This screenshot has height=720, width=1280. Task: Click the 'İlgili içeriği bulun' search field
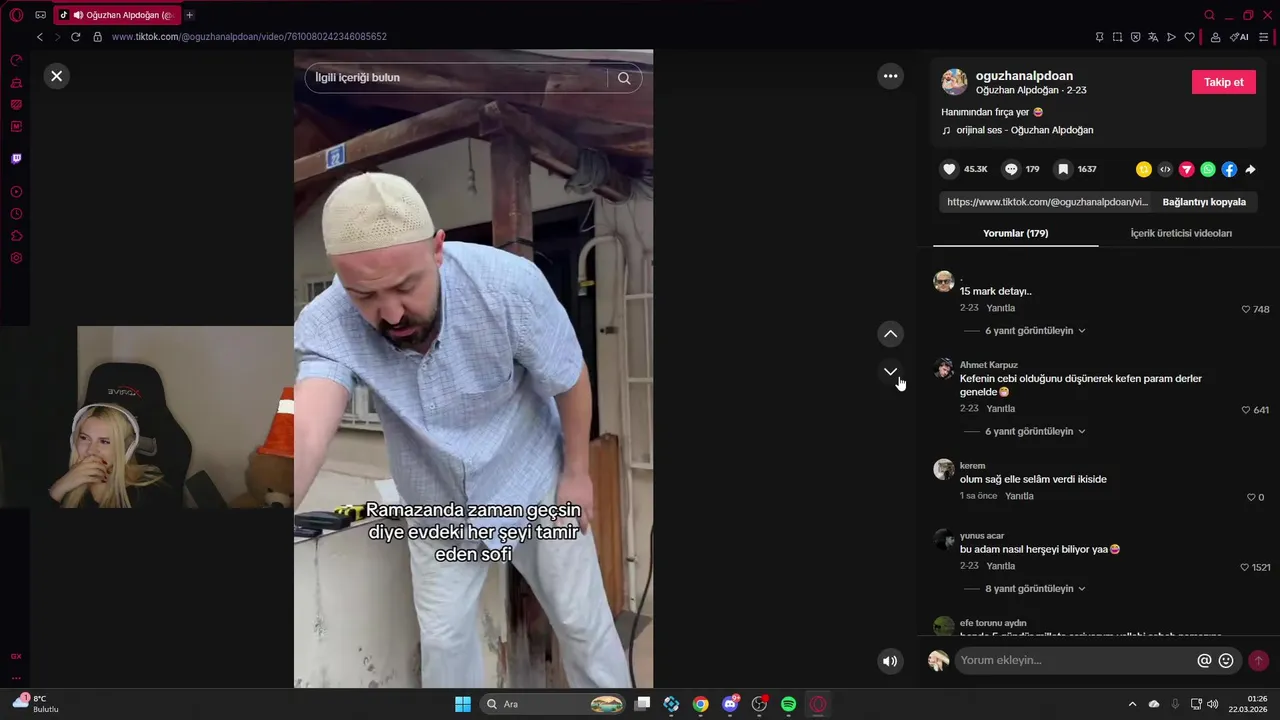pyautogui.click(x=458, y=78)
